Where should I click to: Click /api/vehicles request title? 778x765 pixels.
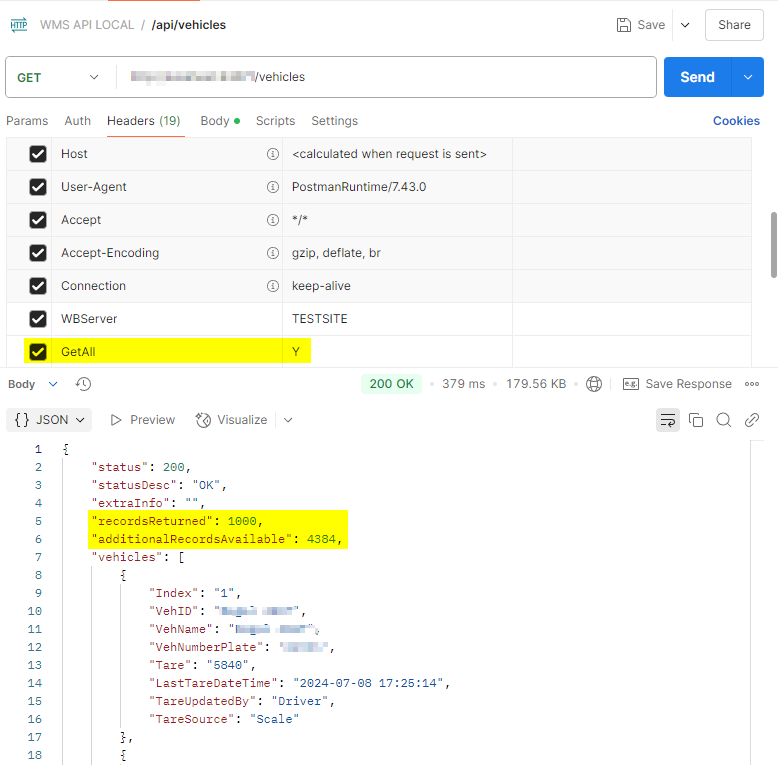(189, 25)
